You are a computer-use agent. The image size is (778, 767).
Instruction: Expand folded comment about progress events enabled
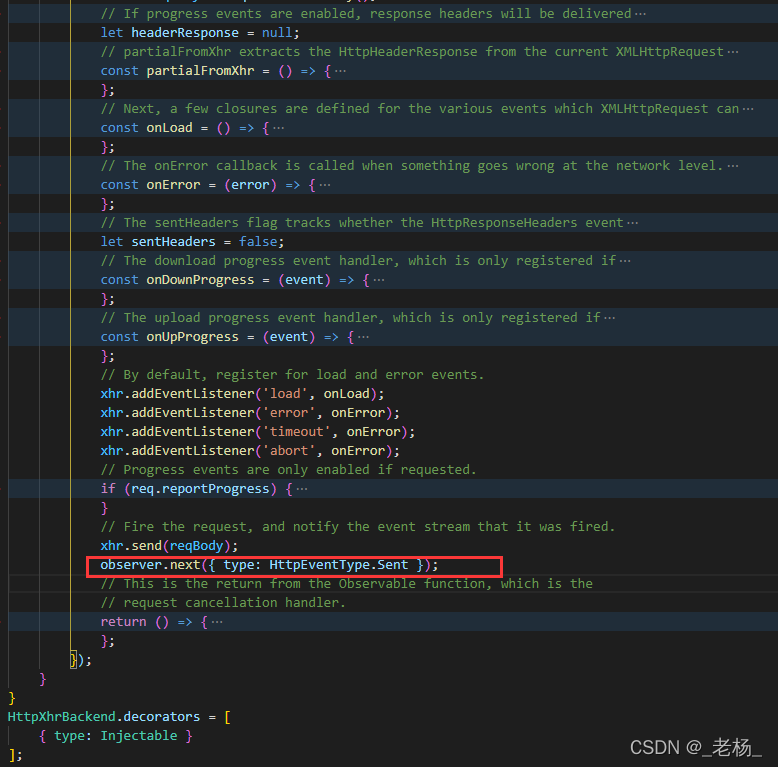coord(641,14)
